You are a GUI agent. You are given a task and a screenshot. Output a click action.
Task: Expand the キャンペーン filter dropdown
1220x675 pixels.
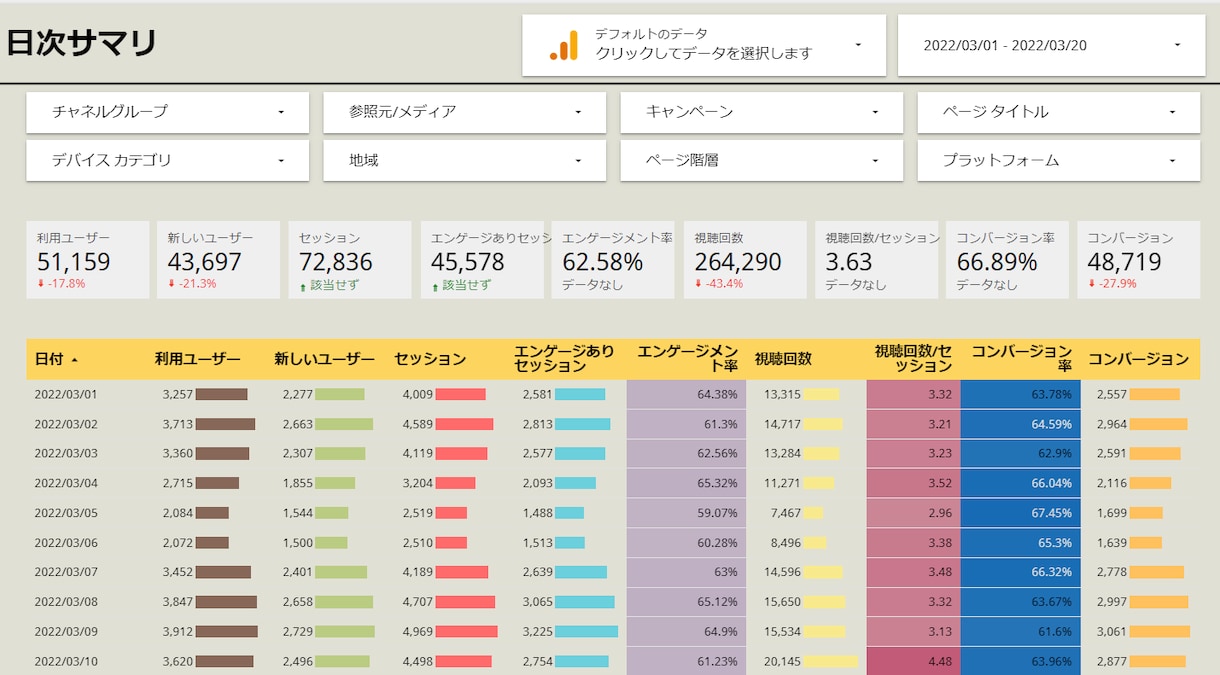click(x=761, y=112)
